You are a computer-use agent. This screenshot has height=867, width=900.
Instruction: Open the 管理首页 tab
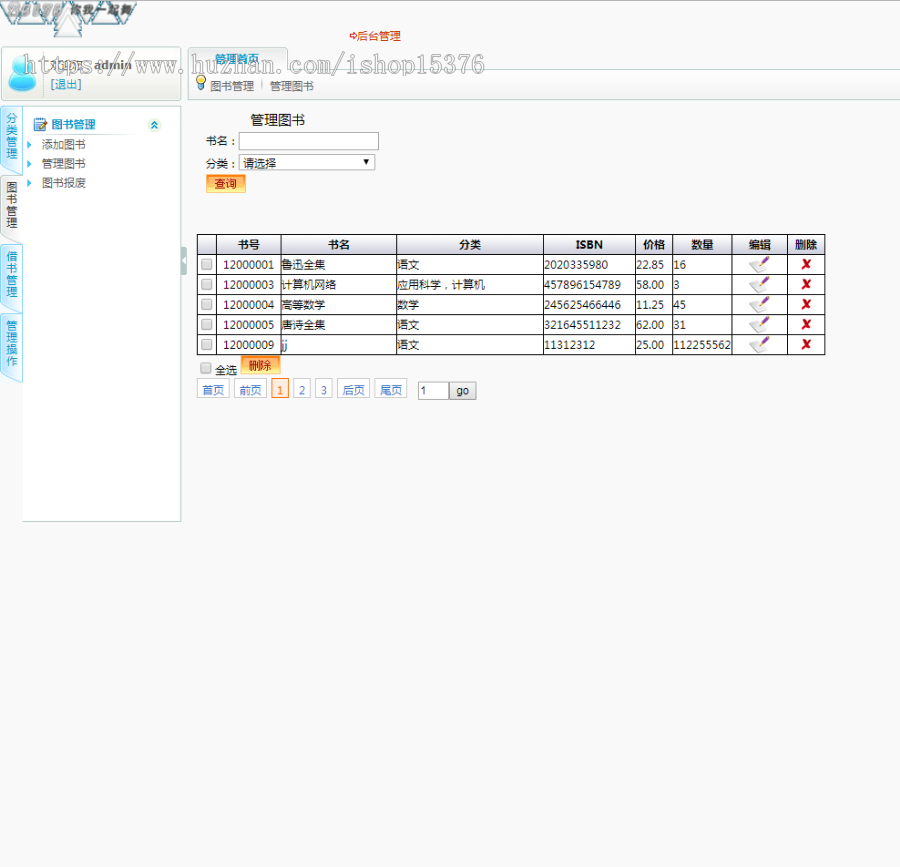pyautogui.click(x=236, y=58)
